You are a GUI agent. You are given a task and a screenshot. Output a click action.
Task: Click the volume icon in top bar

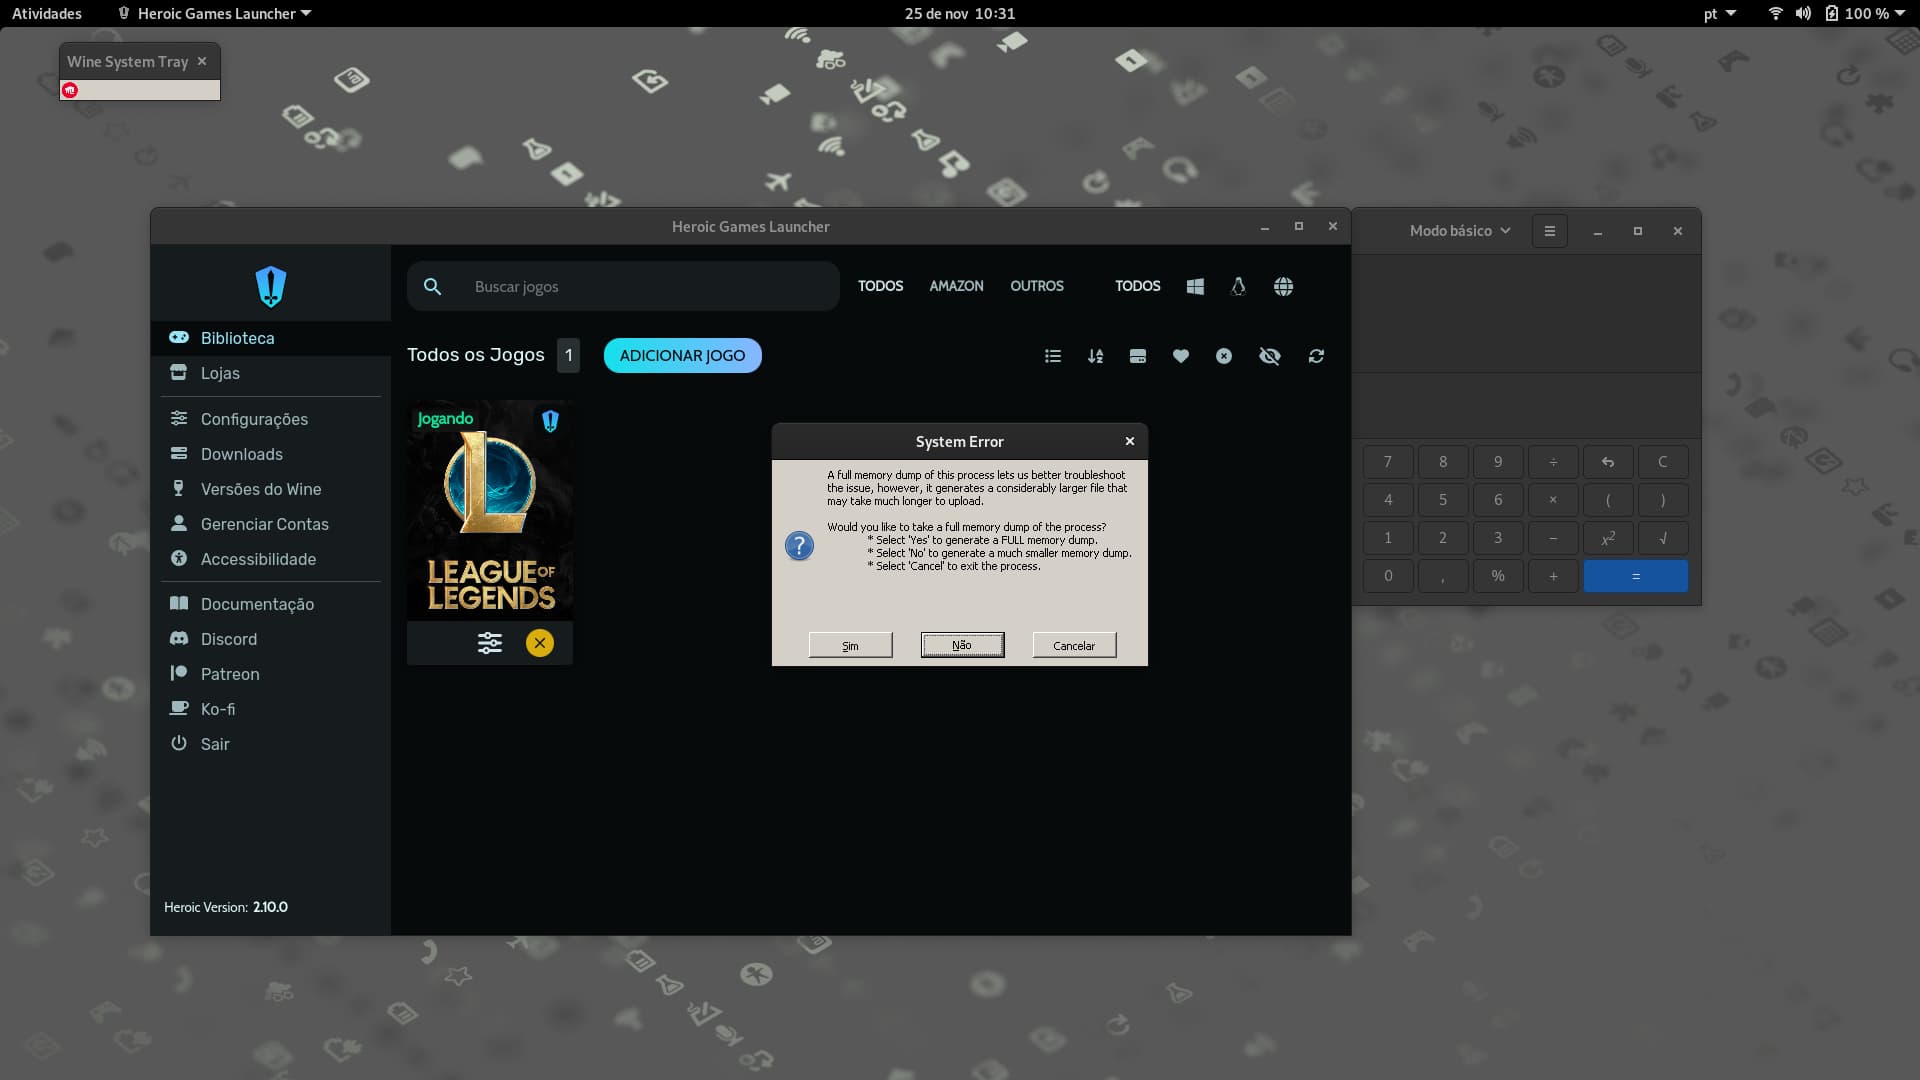point(1803,14)
